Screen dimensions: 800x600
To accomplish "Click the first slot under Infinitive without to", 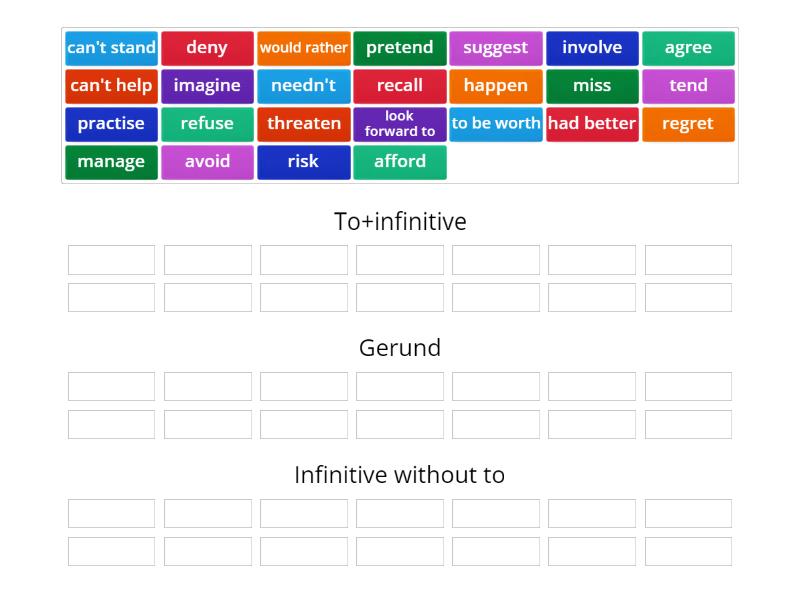I will pos(110,513).
